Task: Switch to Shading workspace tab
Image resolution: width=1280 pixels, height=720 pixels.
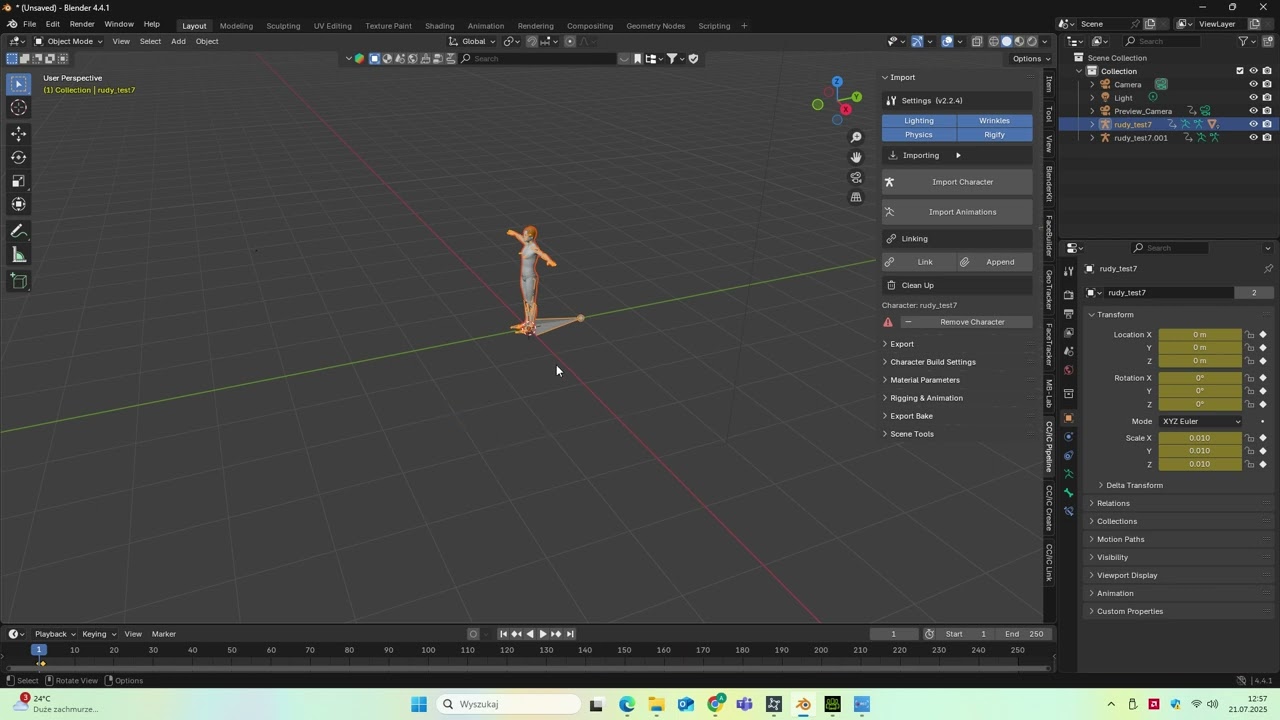Action: point(439,25)
